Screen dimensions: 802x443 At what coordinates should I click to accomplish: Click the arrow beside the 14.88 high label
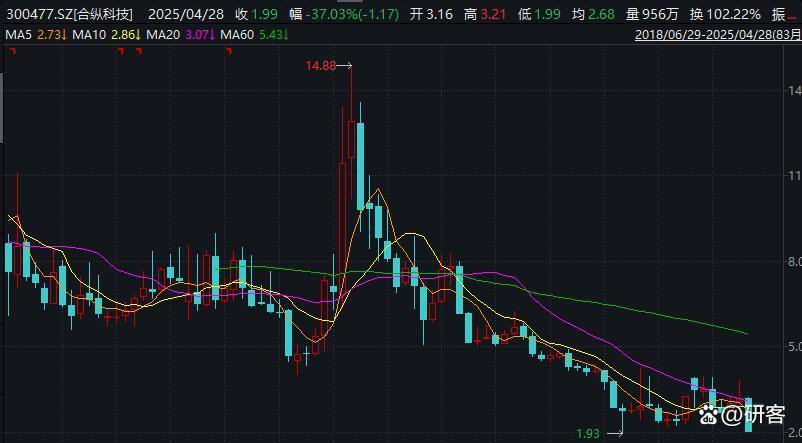345,65
